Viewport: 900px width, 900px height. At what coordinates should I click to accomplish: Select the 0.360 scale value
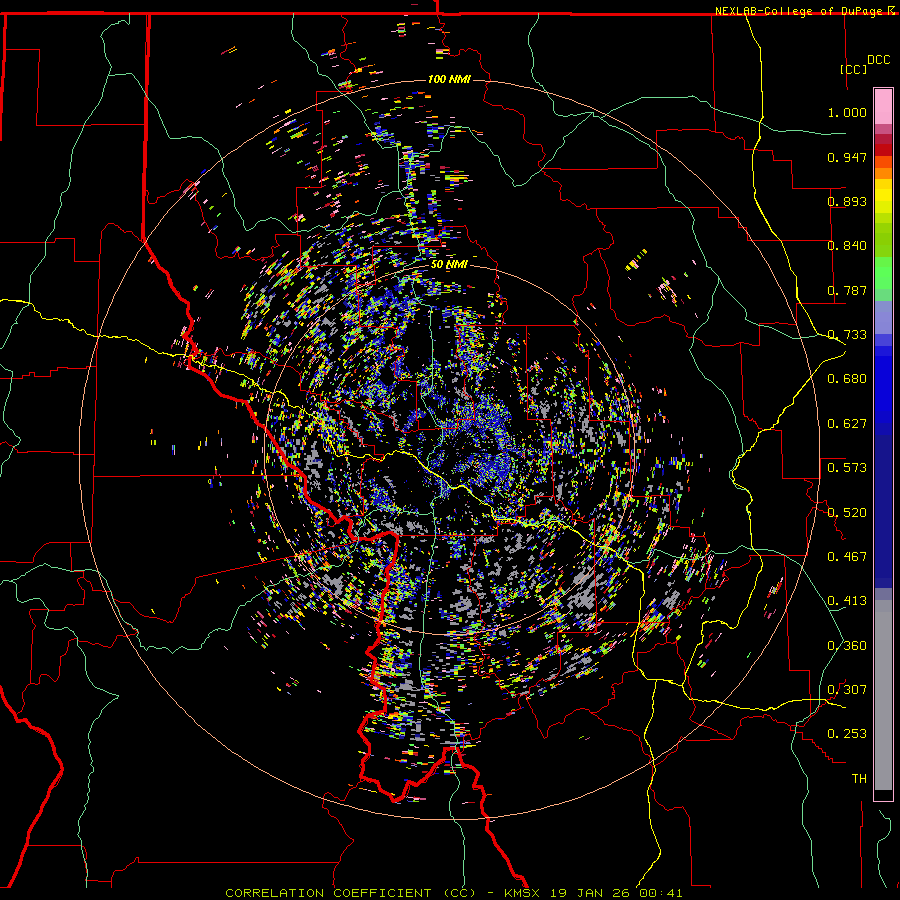pyautogui.click(x=847, y=646)
